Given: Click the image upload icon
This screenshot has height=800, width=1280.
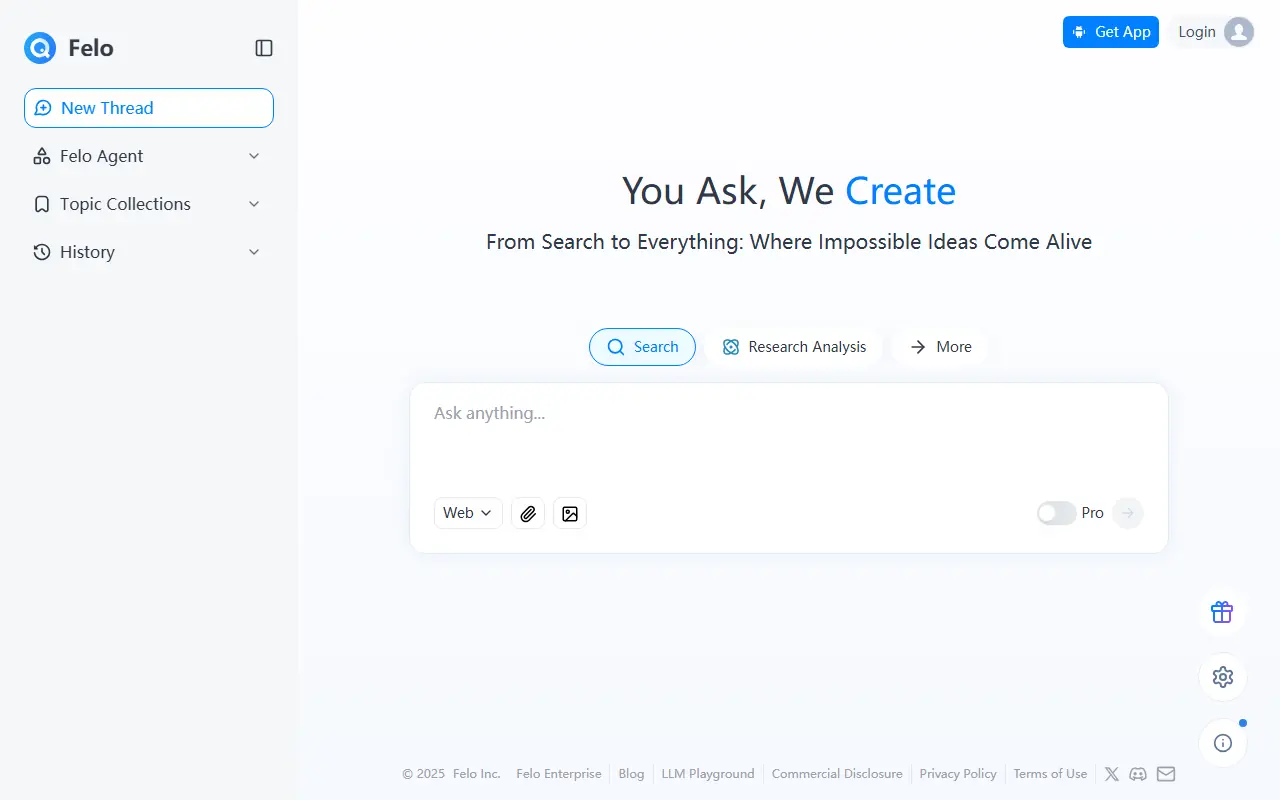Looking at the screenshot, I should (x=570, y=513).
